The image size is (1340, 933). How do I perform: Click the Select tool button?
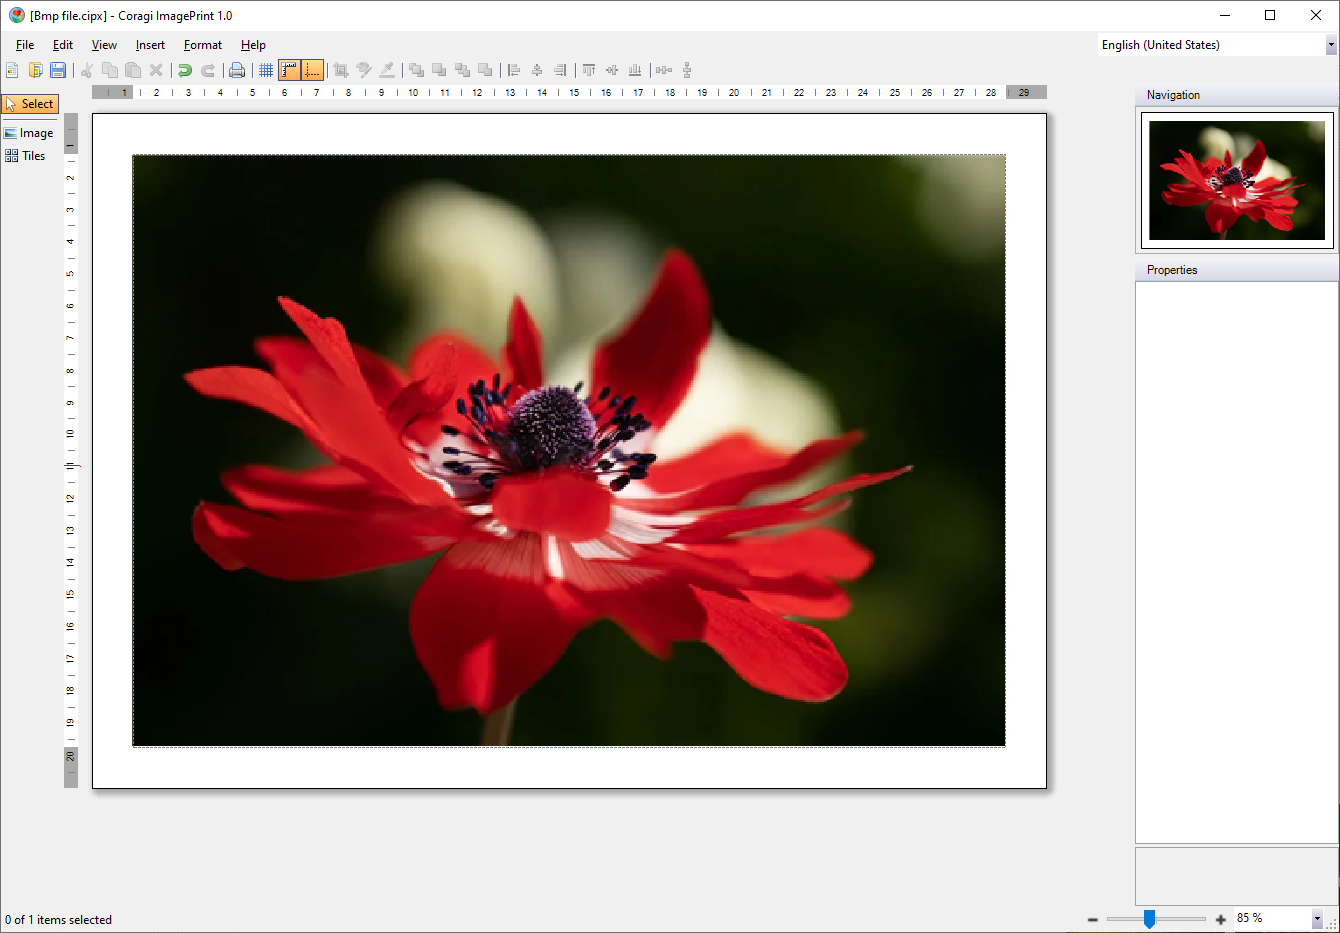(30, 104)
